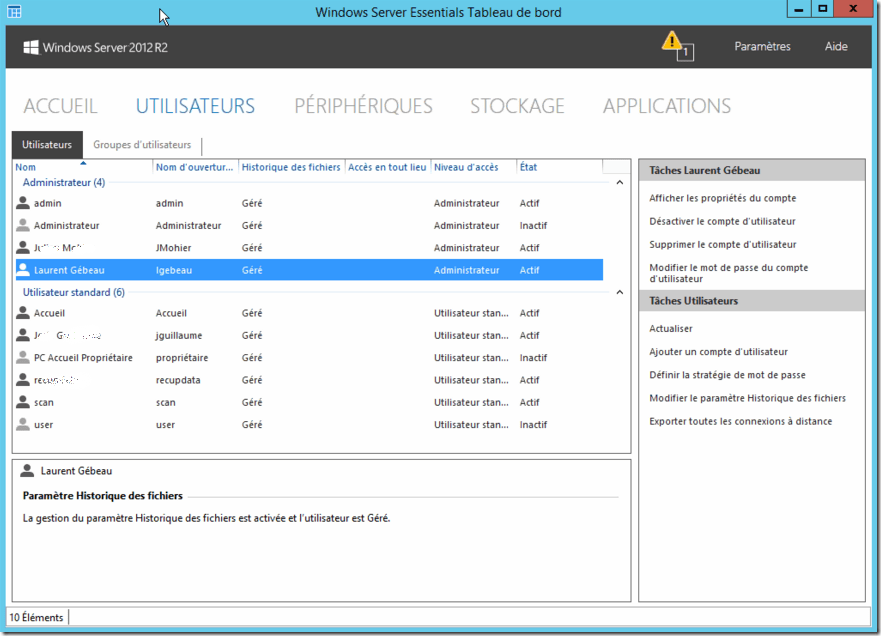Select the recupdata user row
881x636 pixels.
[x=300, y=379]
